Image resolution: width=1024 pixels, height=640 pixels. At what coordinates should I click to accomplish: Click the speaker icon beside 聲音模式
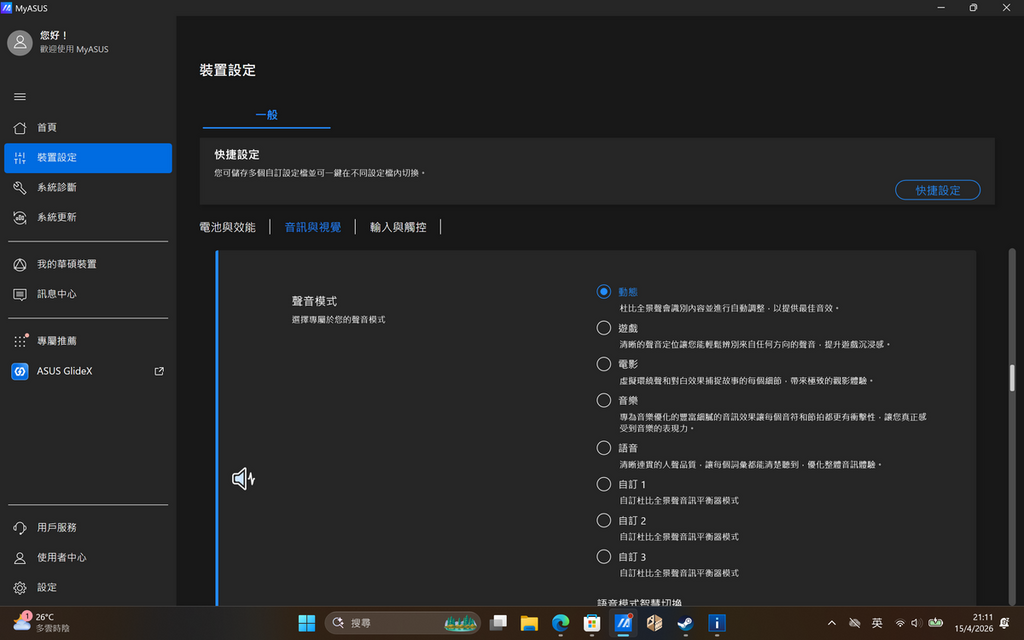(x=243, y=479)
